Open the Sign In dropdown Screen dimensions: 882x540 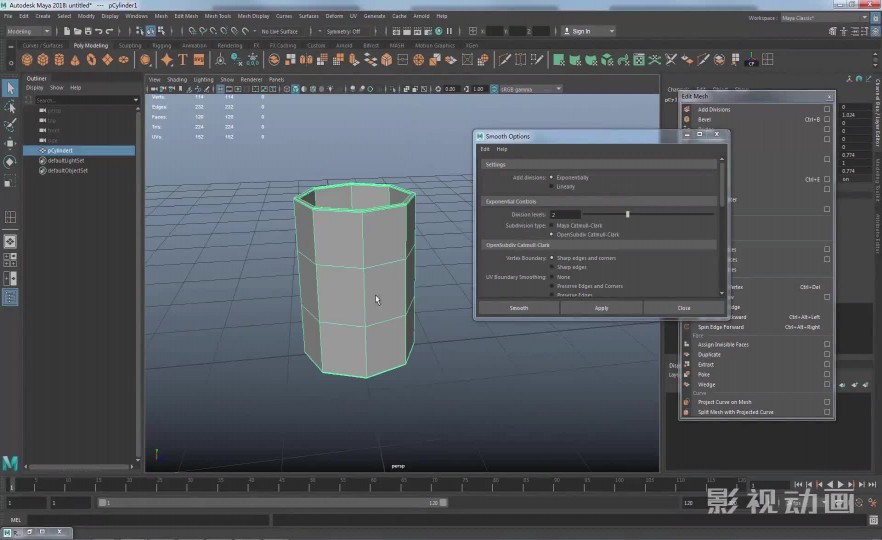[588, 32]
